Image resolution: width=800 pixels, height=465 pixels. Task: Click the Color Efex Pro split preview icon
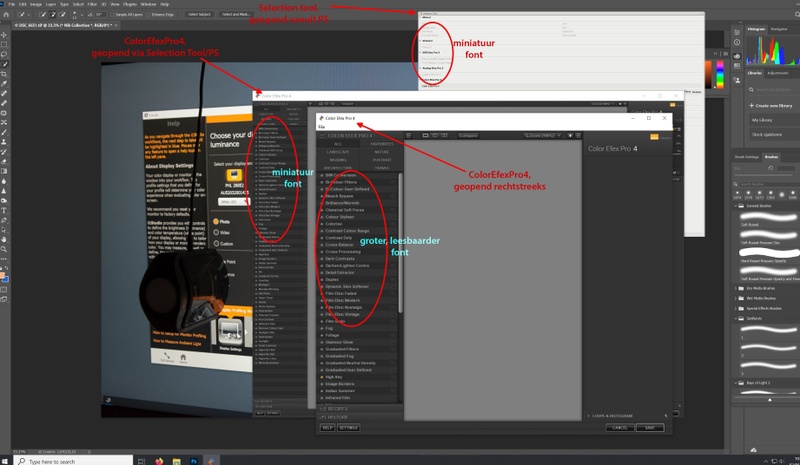point(435,135)
